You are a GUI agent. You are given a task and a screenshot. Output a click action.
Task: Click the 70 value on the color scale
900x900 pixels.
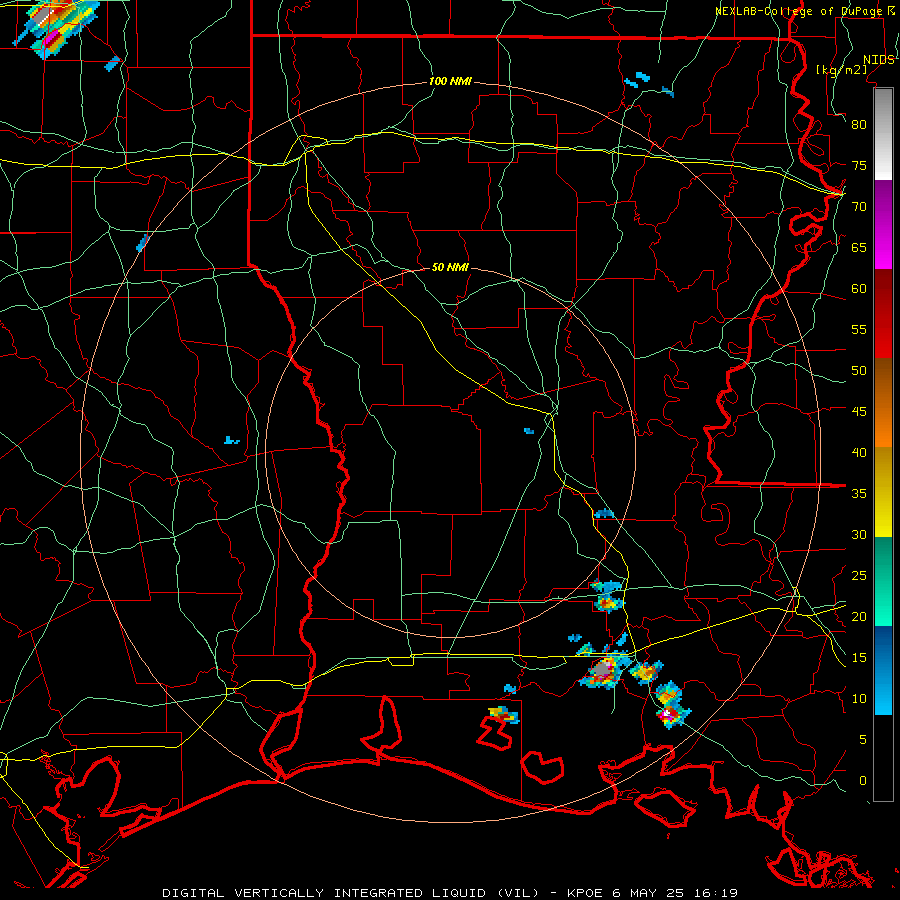coord(859,207)
